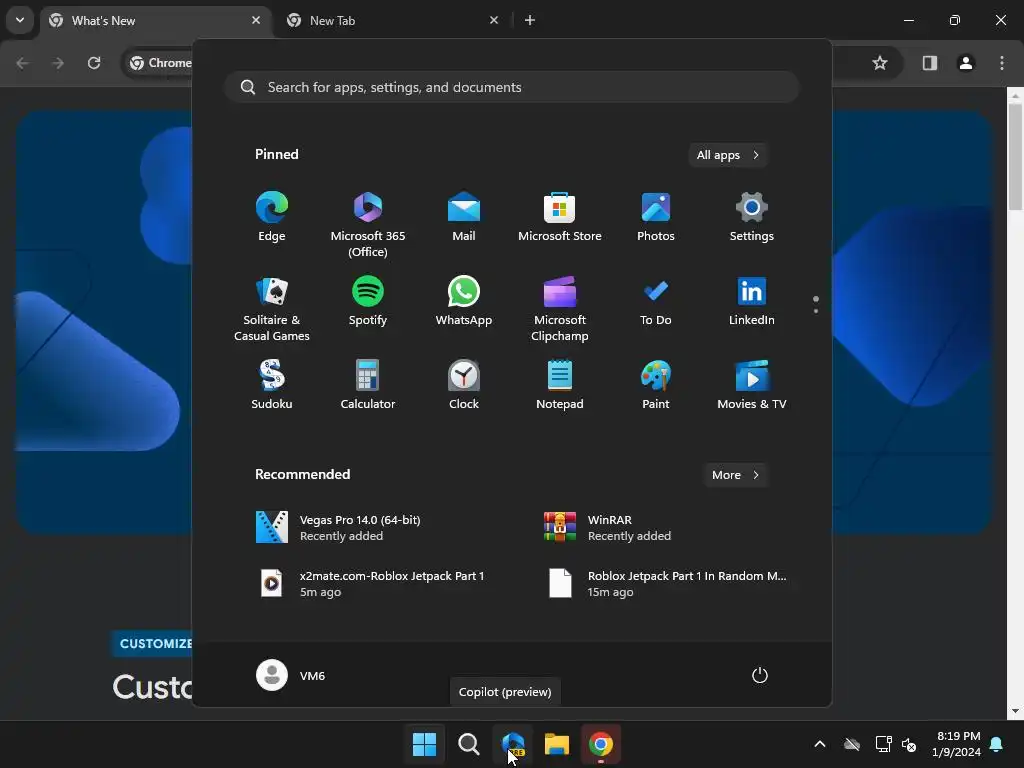Launch LinkedIn pinned app

(x=752, y=302)
